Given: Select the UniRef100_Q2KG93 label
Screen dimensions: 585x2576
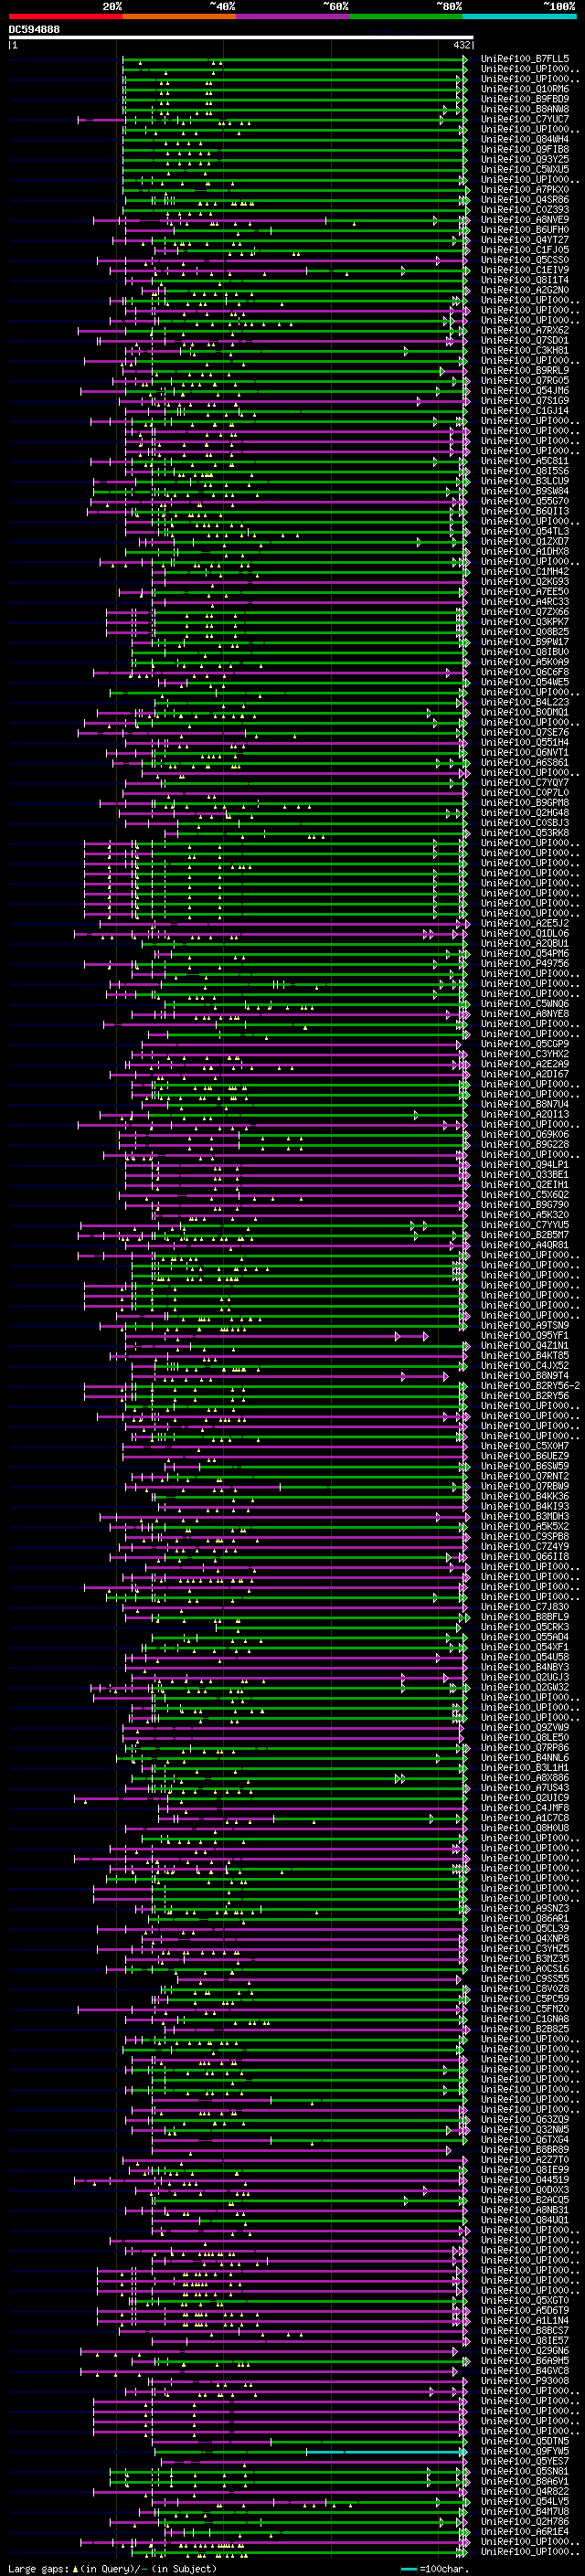Looking at the screenshot, I should pos(525,581).
